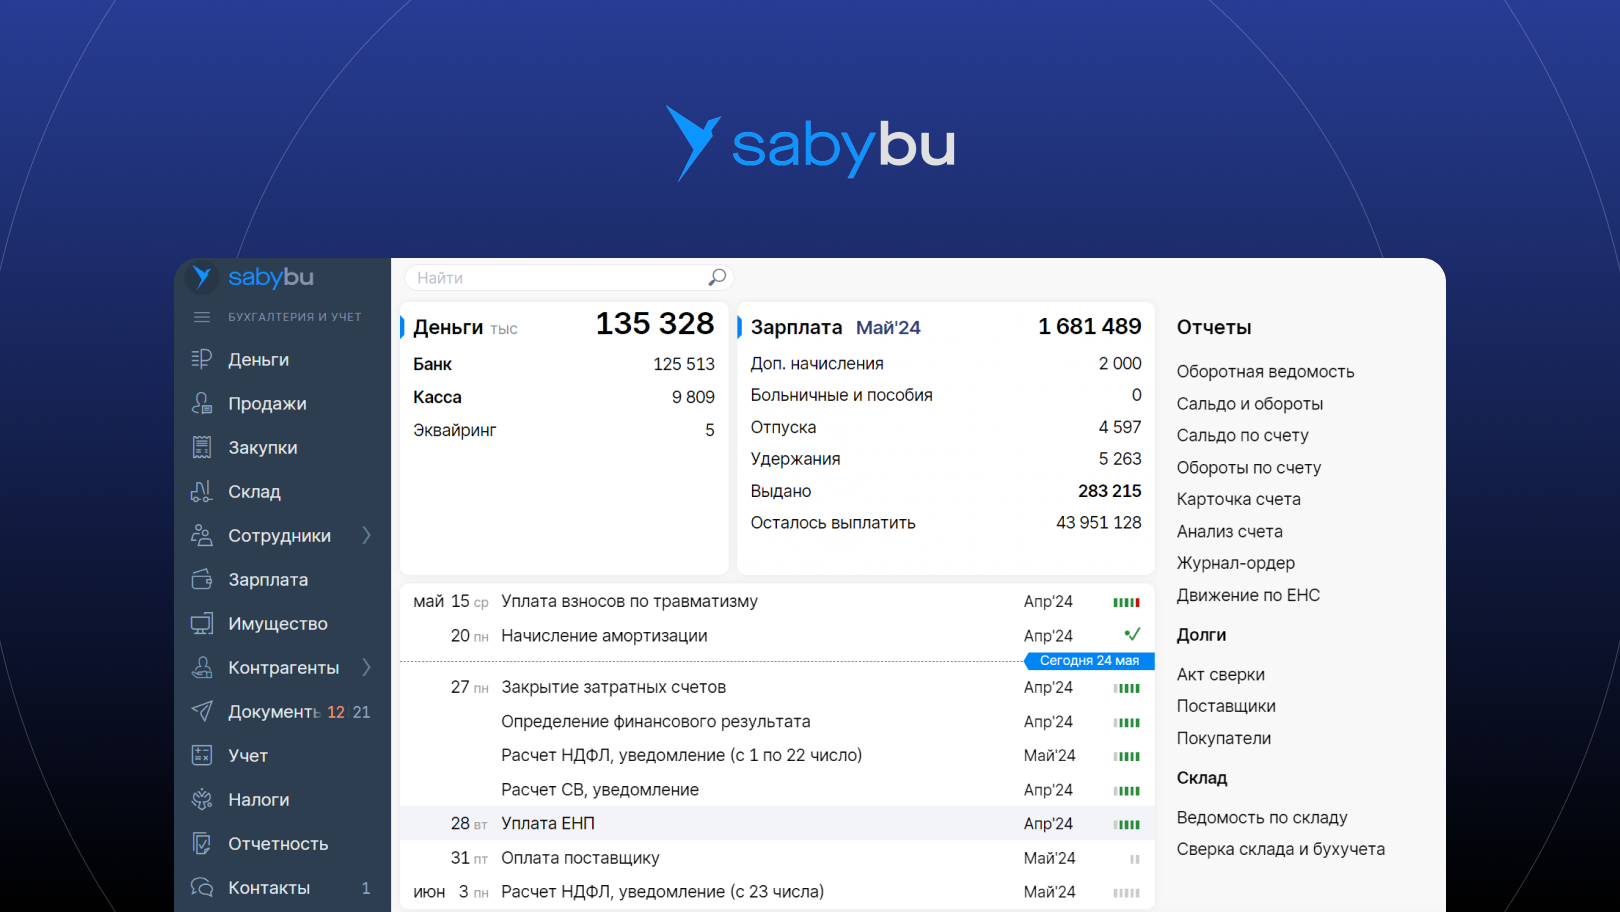This screenshot has height=912, width=1620.
Task: Select the Больничные и пособия row
Action: point(946,395)
